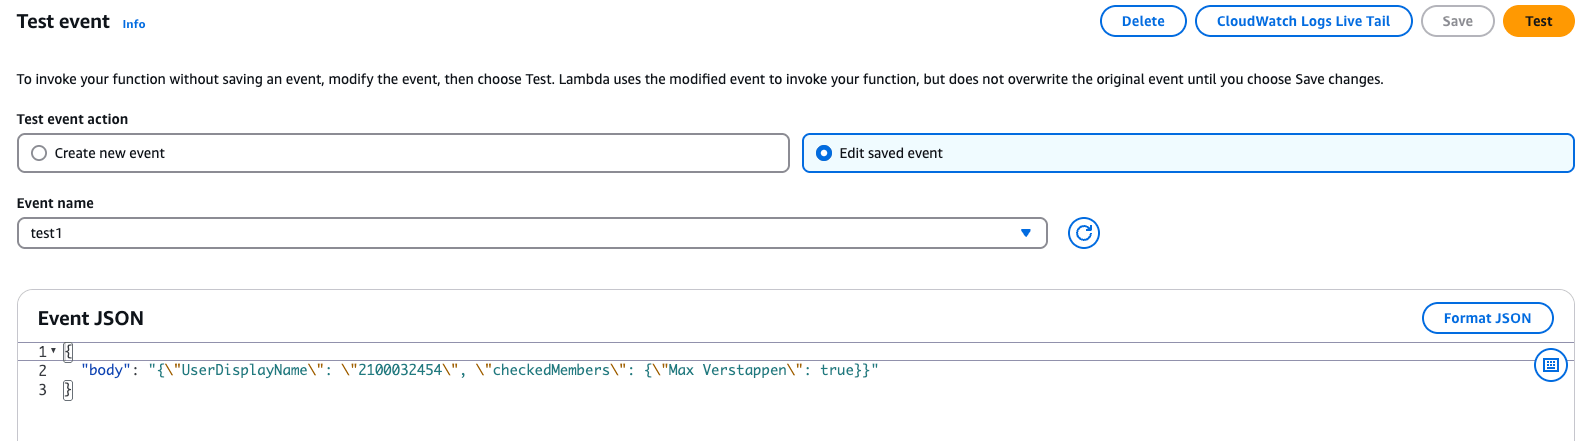Open CloudWatch Logs Live Tail
The width and height of the screenshot is (1587, 441).
(x=1303, y=21)
